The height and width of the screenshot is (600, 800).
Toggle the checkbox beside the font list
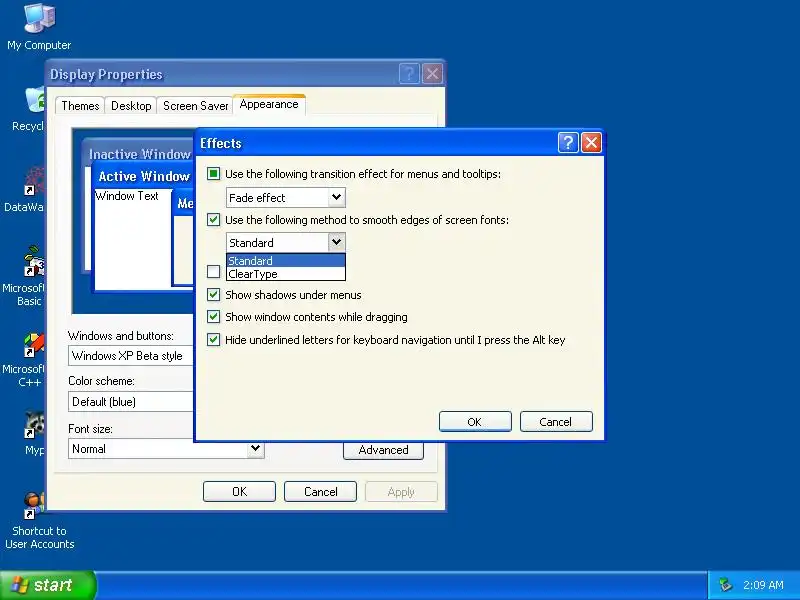[214, 271]
